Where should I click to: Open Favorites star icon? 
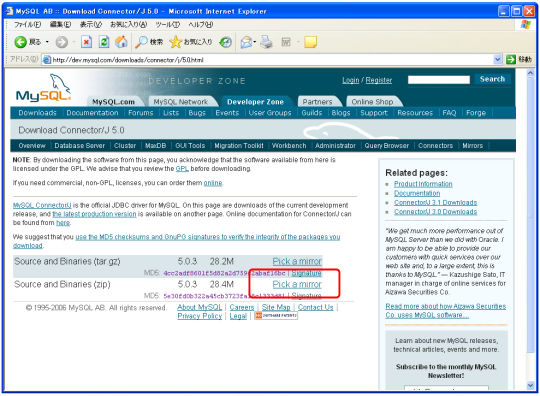175,42
